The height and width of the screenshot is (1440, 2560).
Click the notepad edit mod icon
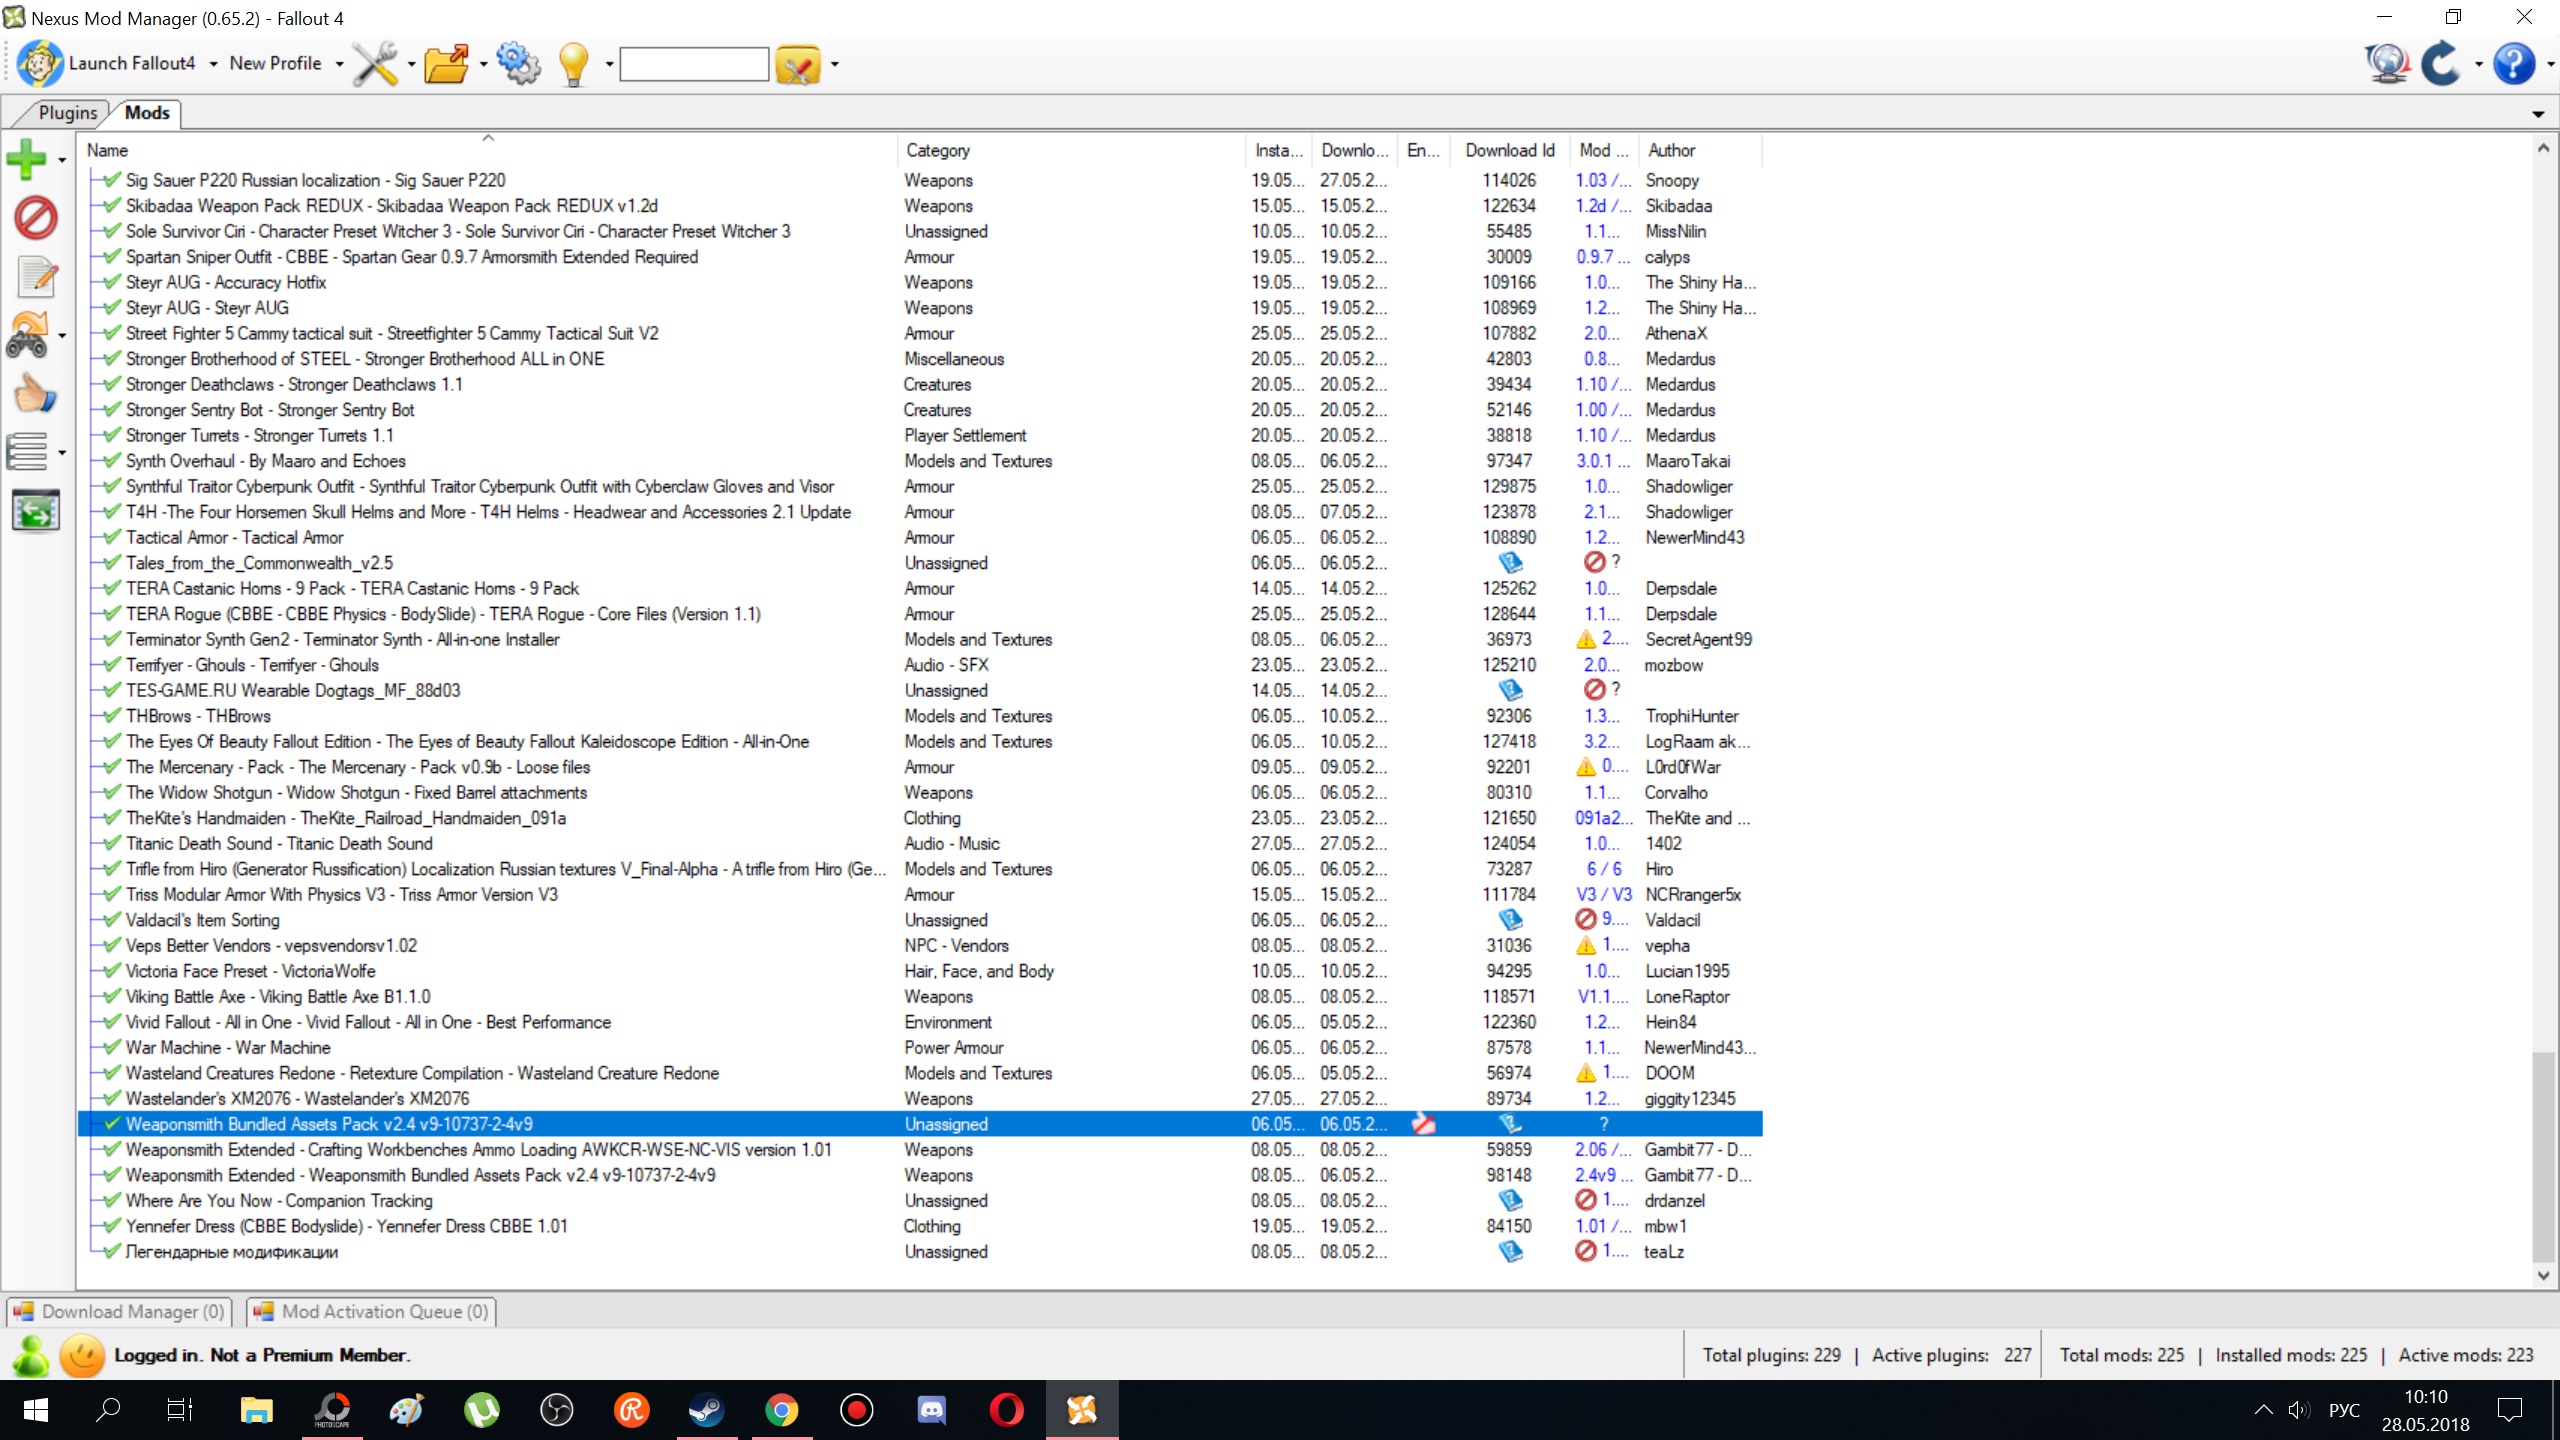pyautogui.click(x=36, y=277)
